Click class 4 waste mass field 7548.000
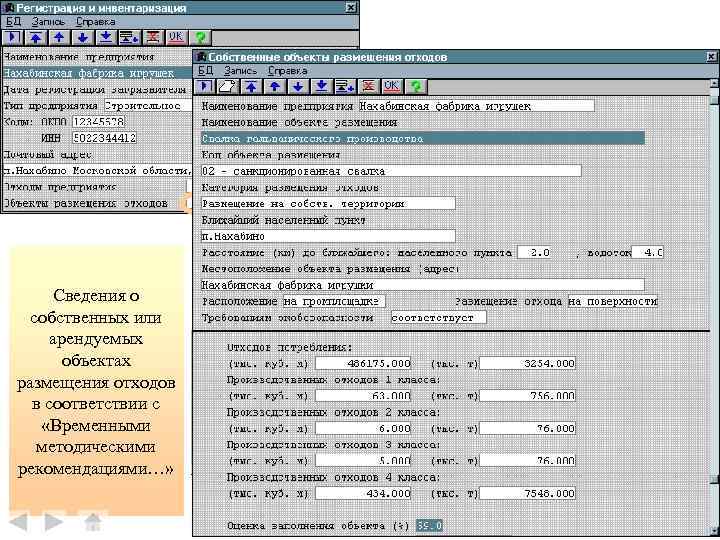 tap(527, 494)
